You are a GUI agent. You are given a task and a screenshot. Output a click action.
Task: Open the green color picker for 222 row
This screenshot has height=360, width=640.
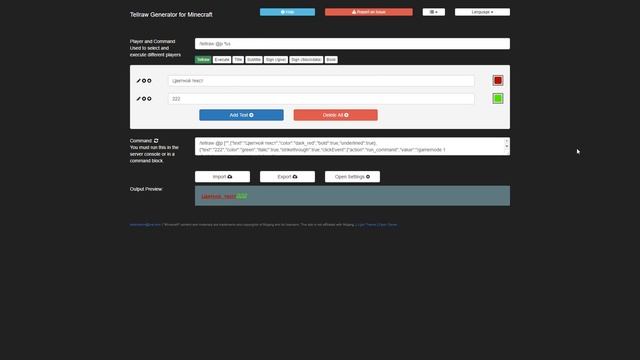498,98
